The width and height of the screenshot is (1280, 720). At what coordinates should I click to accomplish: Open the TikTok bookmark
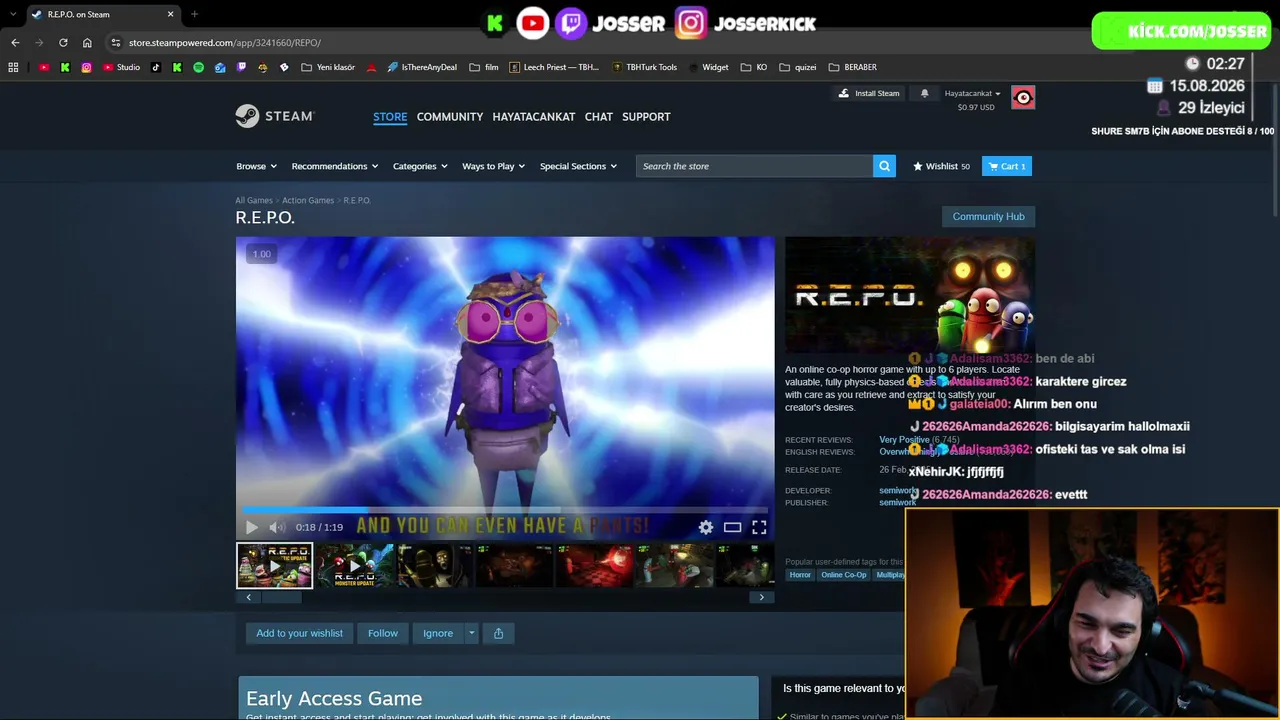(155, 67)
